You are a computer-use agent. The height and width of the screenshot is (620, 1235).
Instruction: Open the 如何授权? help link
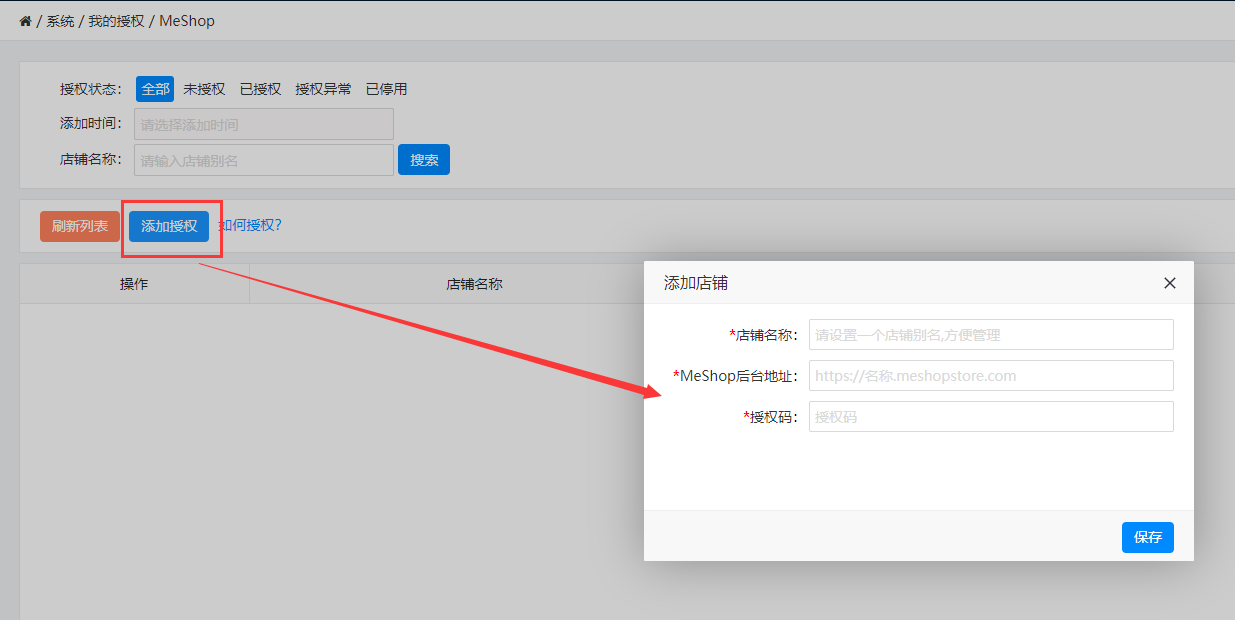[x=250, y=225]
